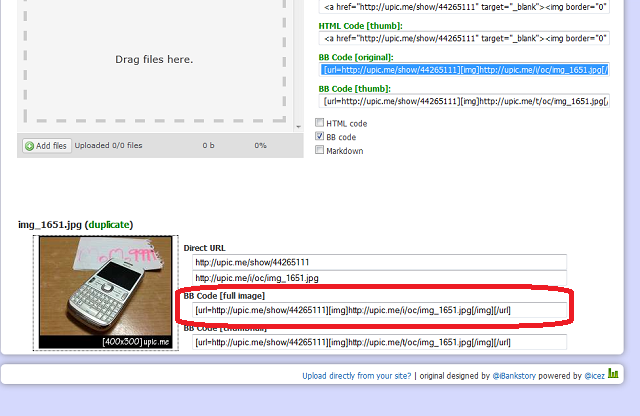Click the img_1651.jpg file name heading
The width and height of the screenshot is (640, 416).
point(50,225)
